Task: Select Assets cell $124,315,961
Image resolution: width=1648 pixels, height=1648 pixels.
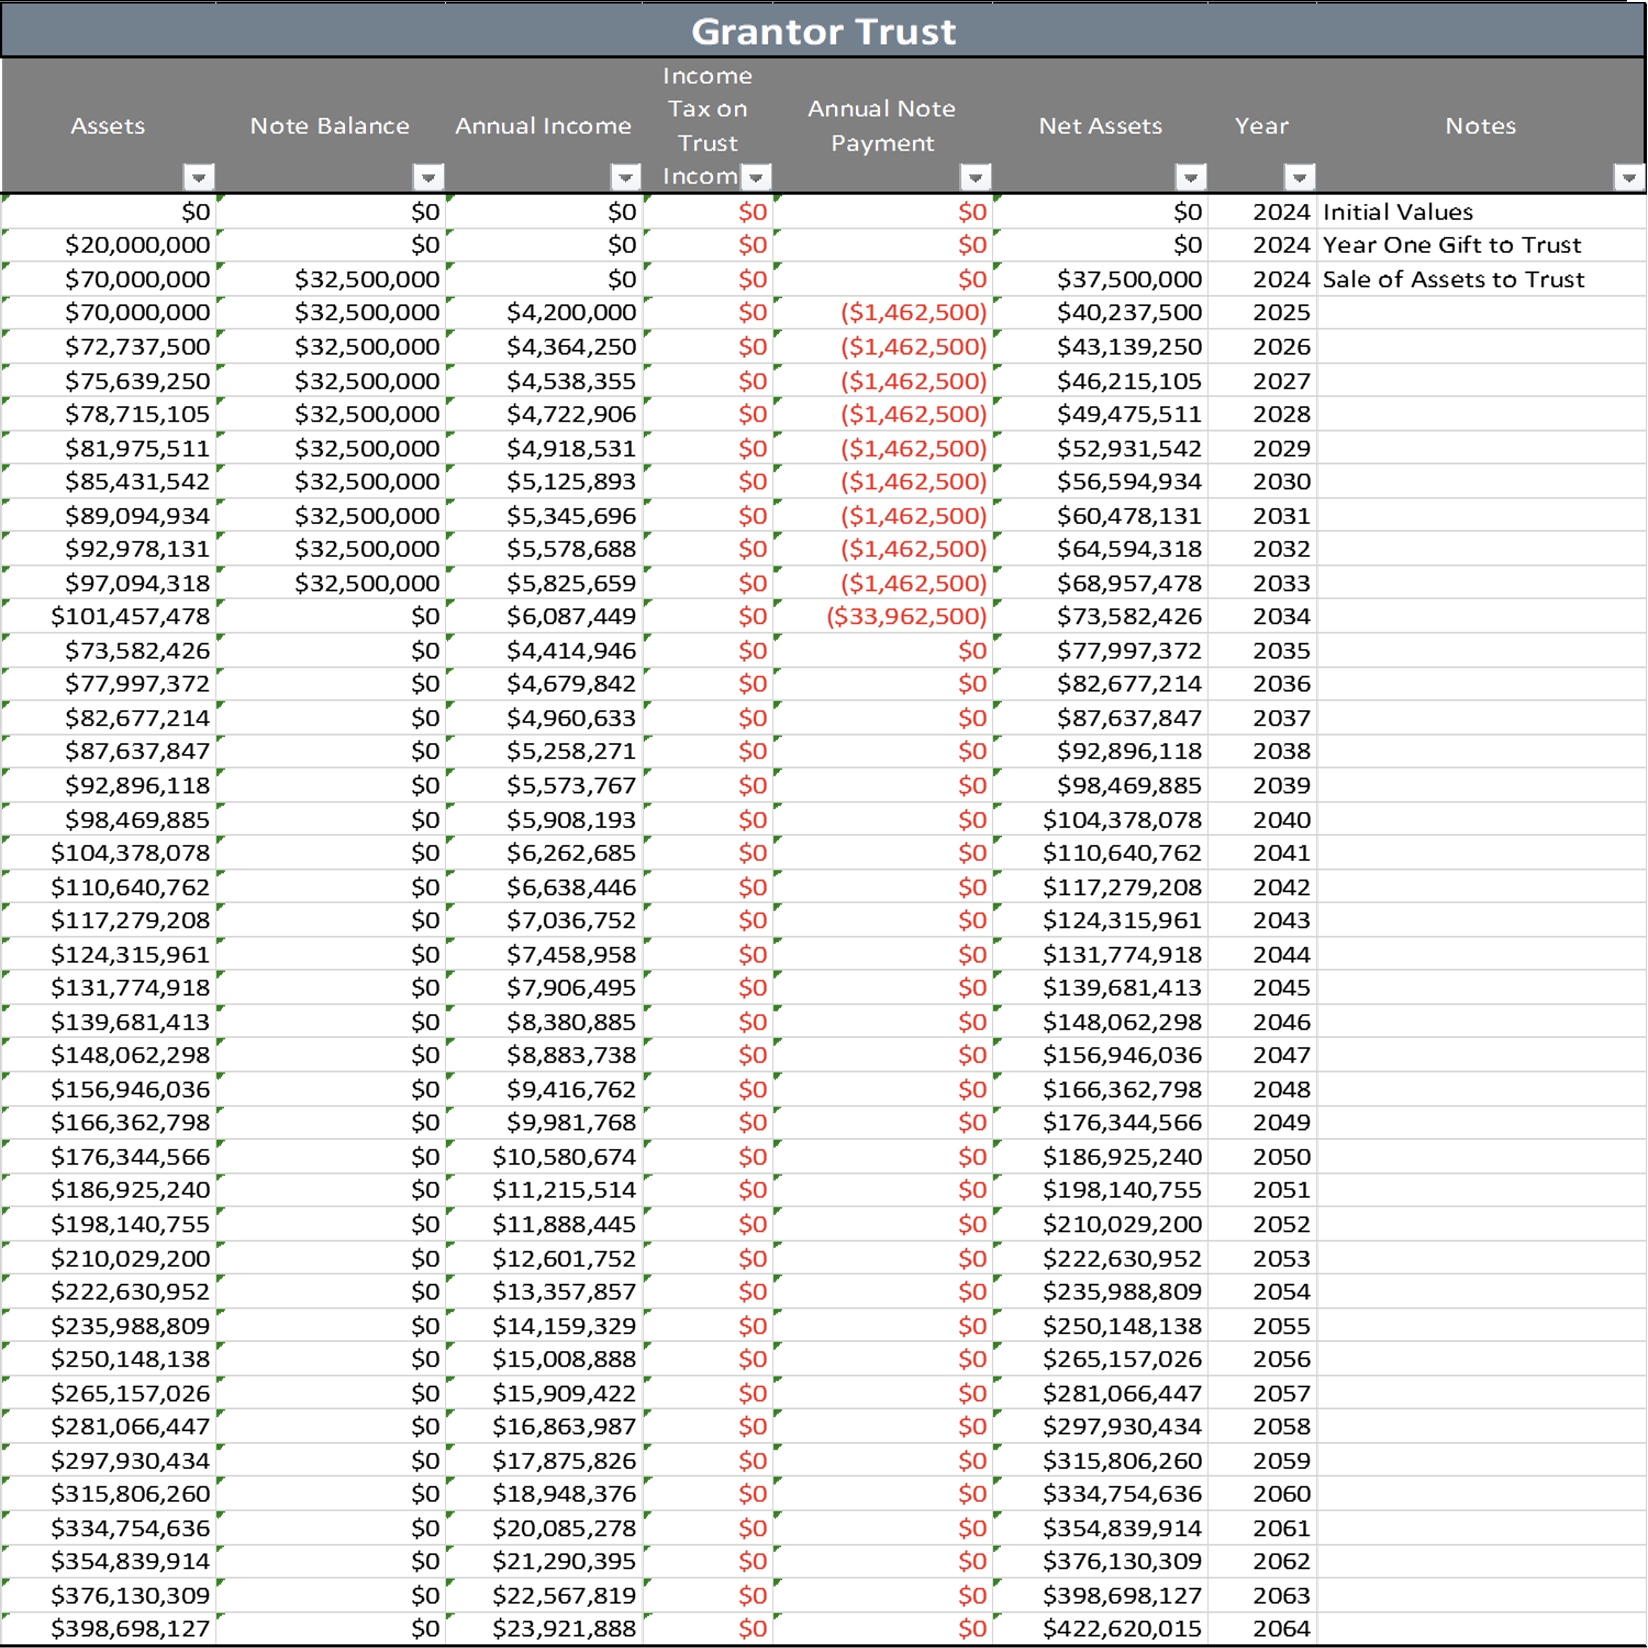Action: (109, 954)
